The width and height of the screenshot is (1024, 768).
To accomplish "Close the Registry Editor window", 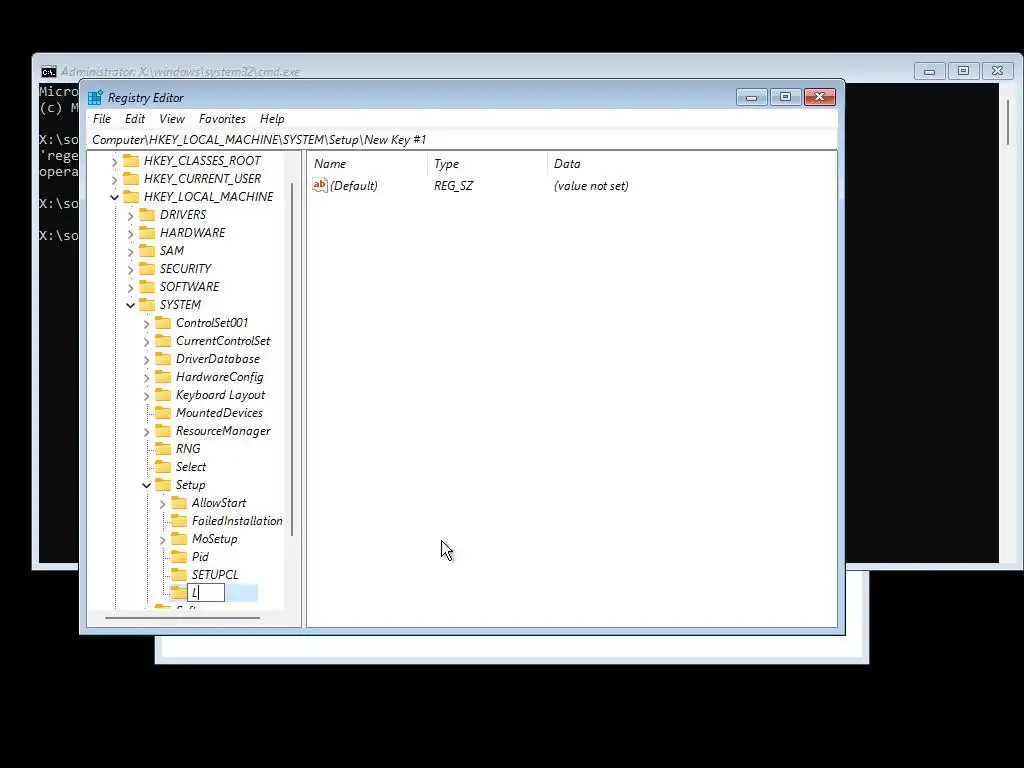I will [x=820, y=97].
